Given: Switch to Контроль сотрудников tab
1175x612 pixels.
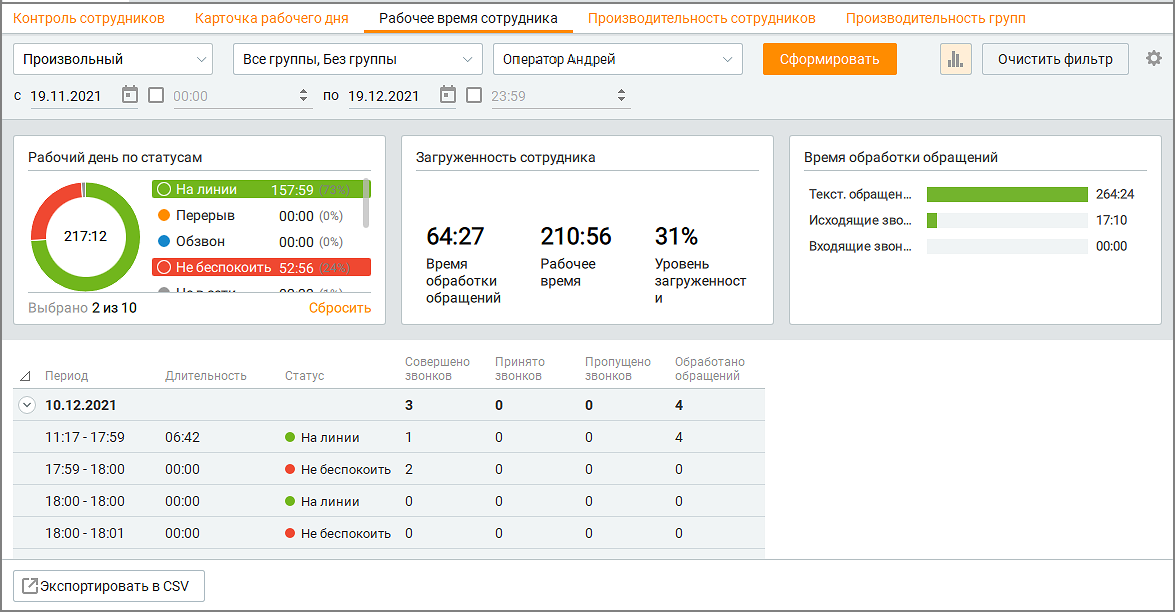Looking at the screenshot, I should [x=89, y=18].
